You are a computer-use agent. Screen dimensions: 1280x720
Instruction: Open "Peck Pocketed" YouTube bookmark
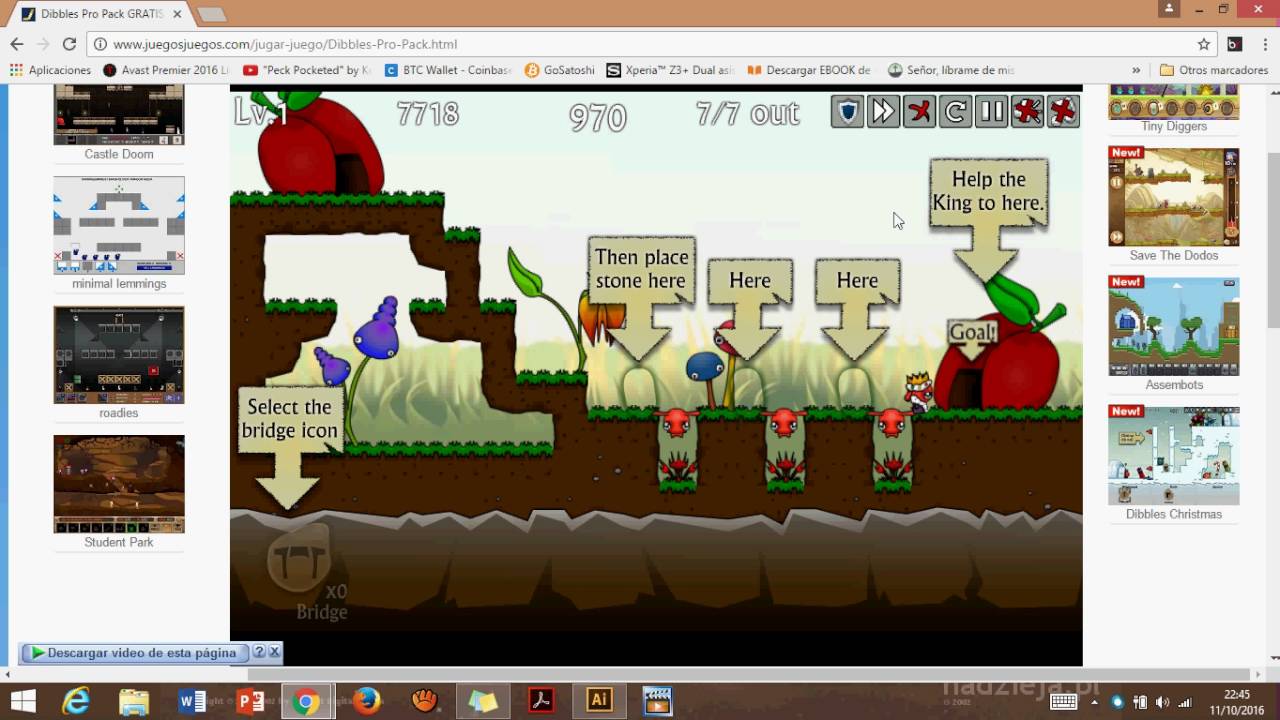pyautogui.click(x=306, y=70)
